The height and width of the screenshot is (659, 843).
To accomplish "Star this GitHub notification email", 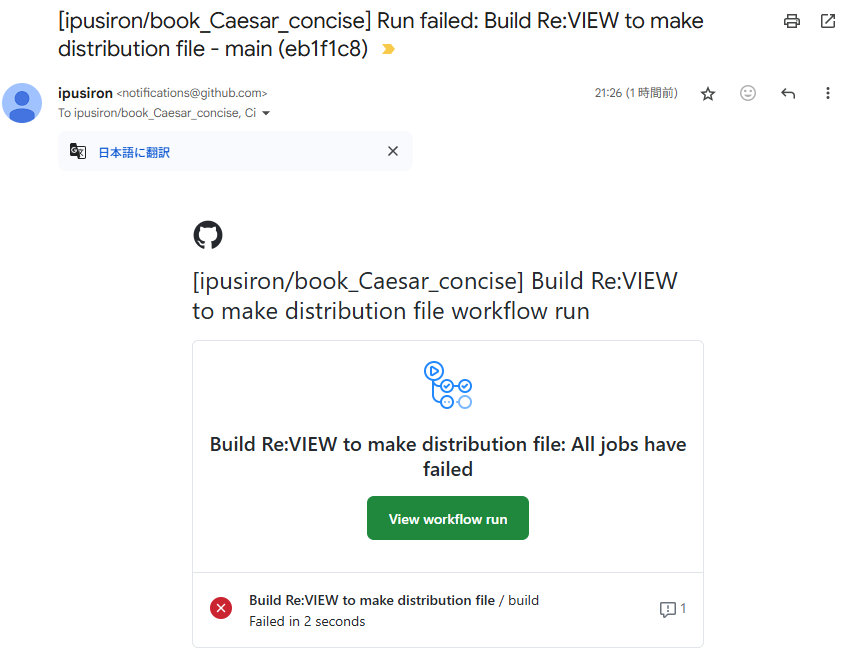I will (x=708, y=94).
